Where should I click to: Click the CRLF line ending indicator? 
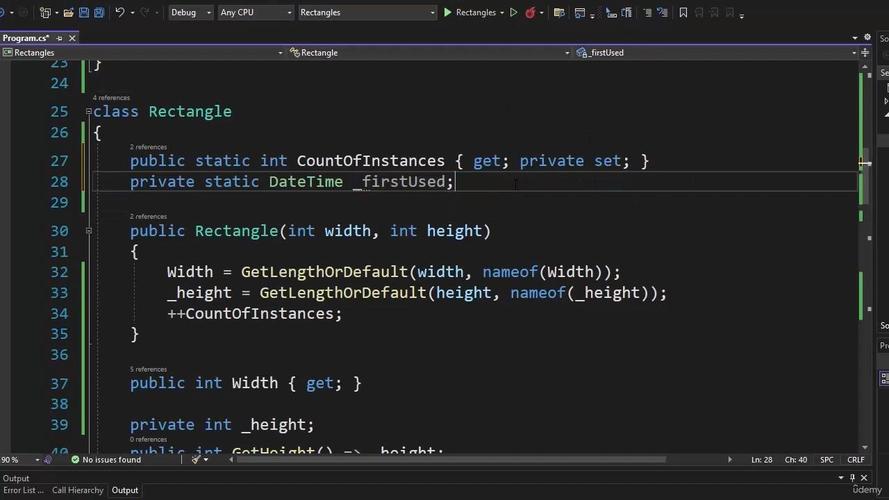tap(856, 460)
